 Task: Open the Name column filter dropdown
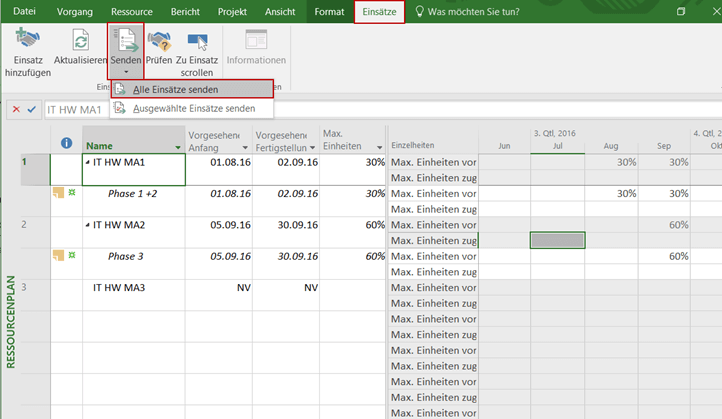(178, 146)
